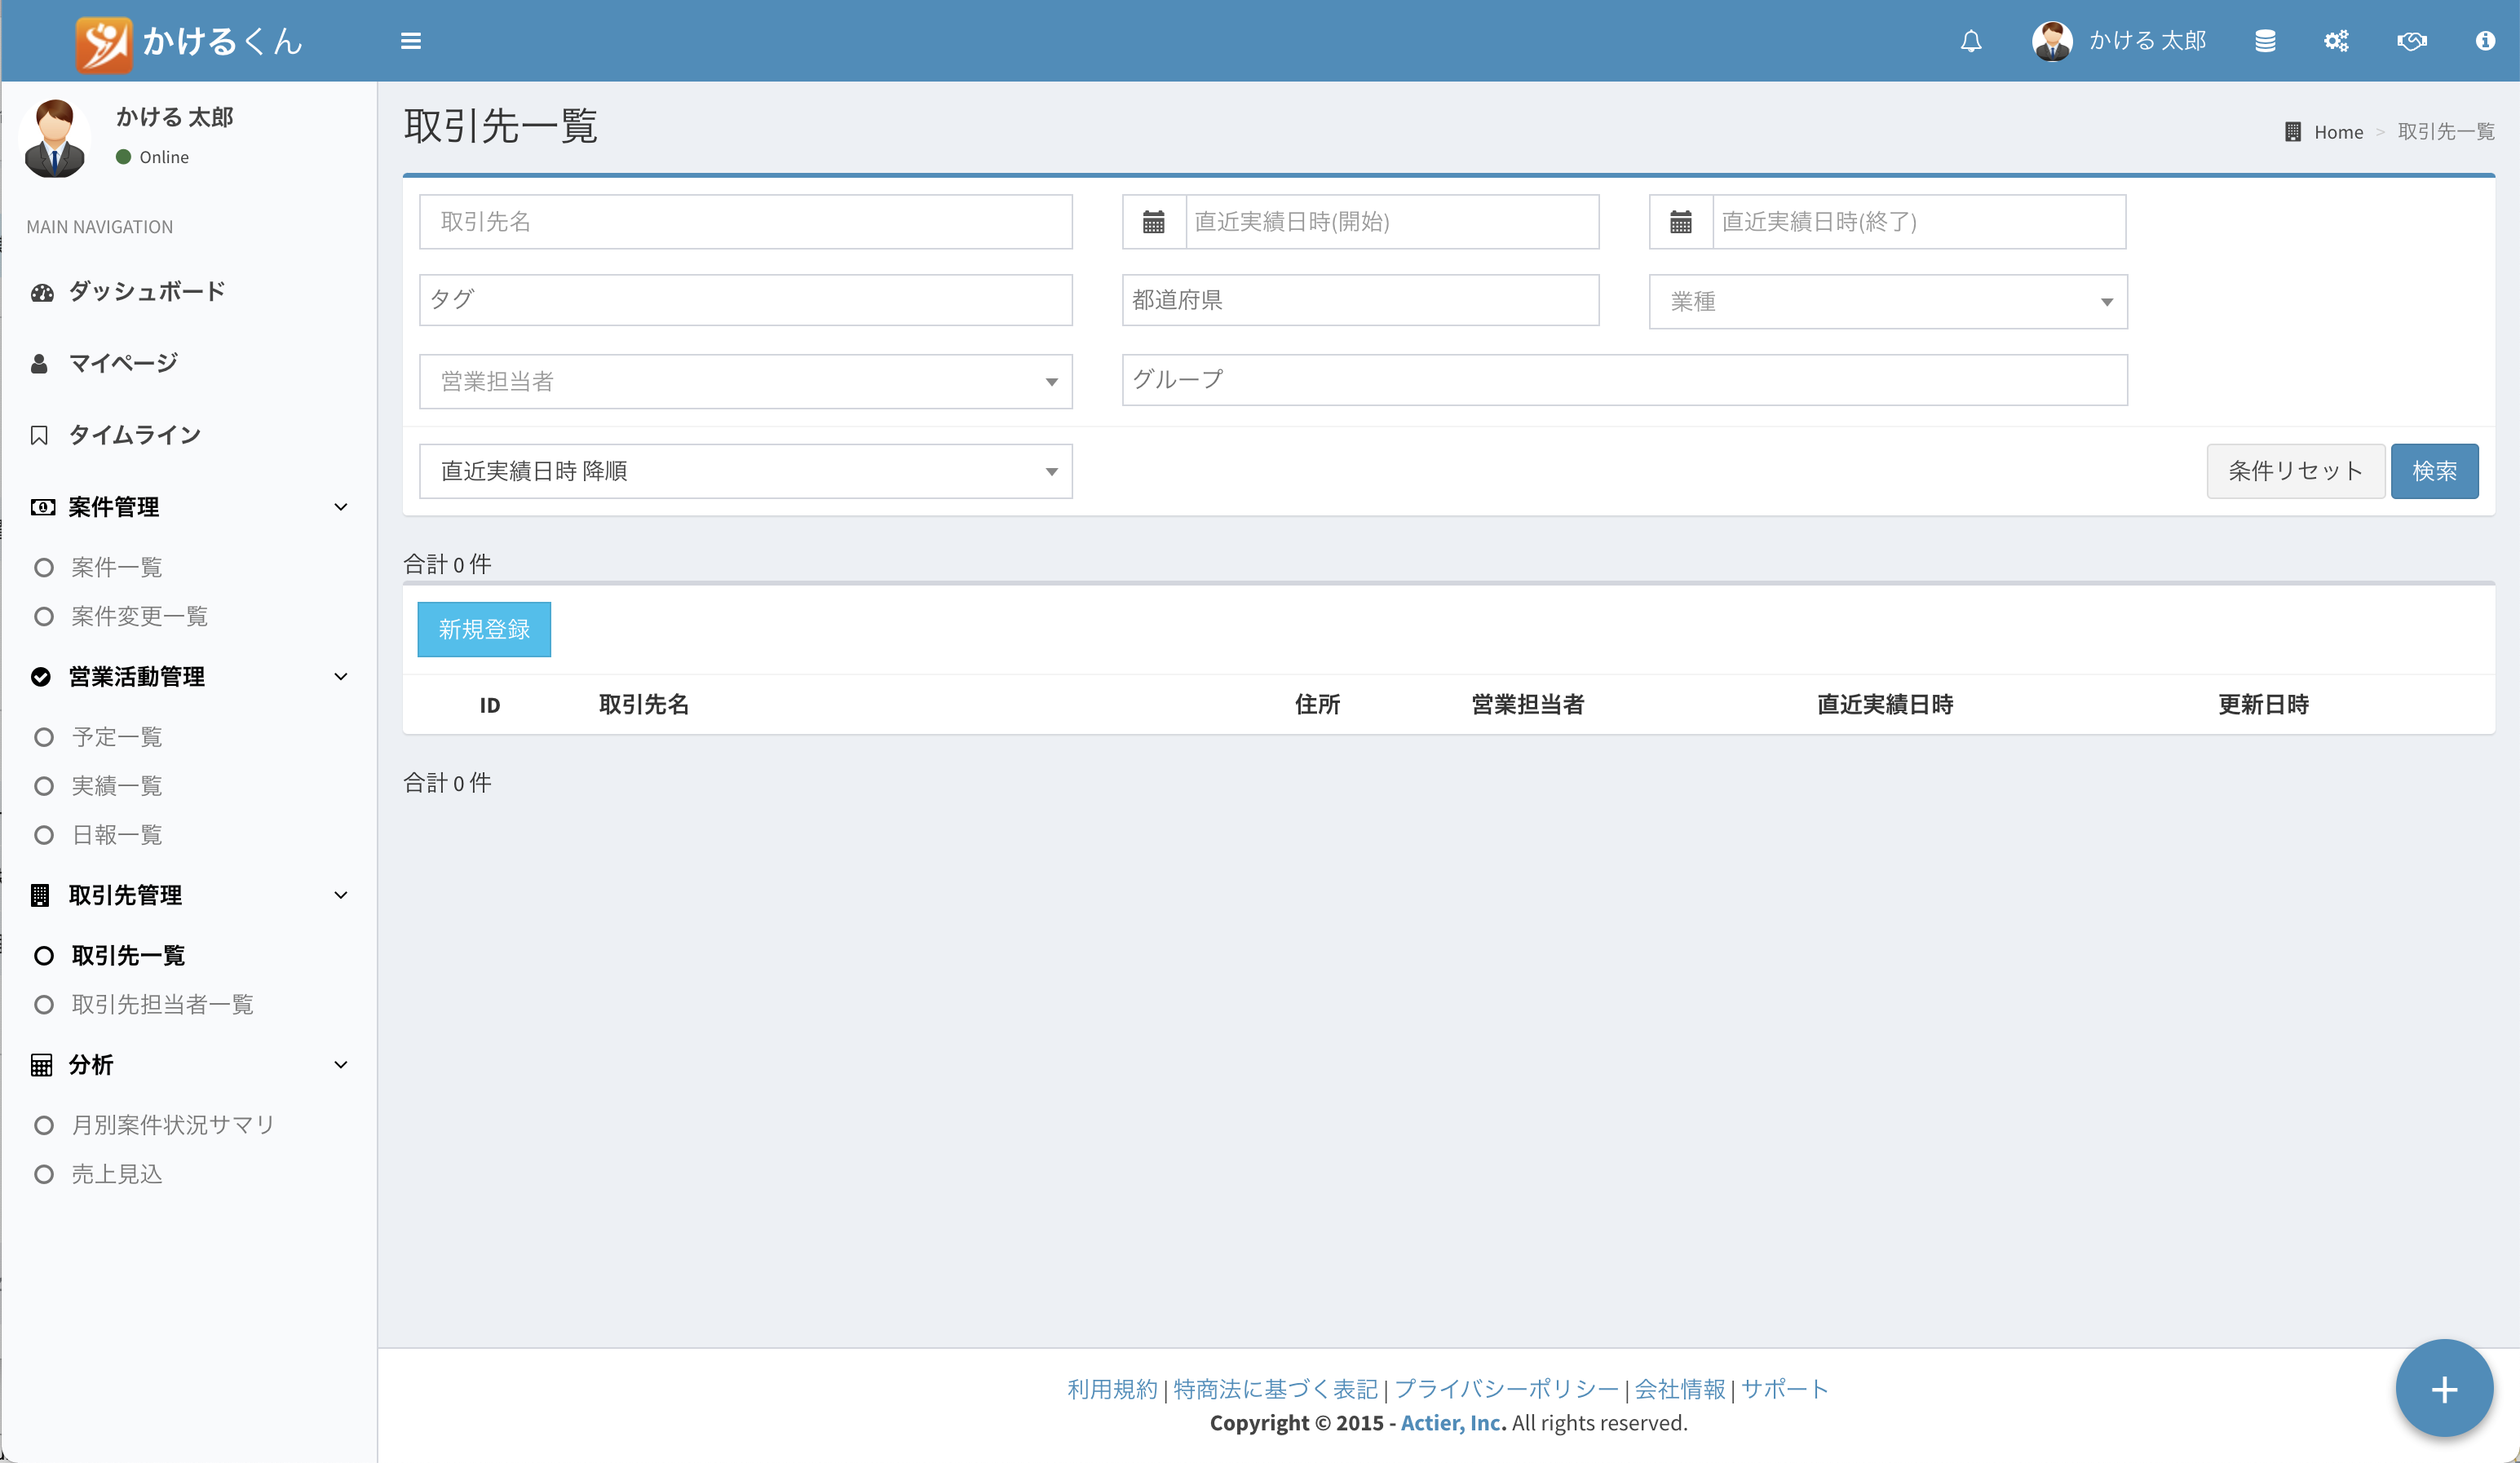Open 特商法に基づく表記 footer link

pyautogui.click(x=1275, y=1389)
